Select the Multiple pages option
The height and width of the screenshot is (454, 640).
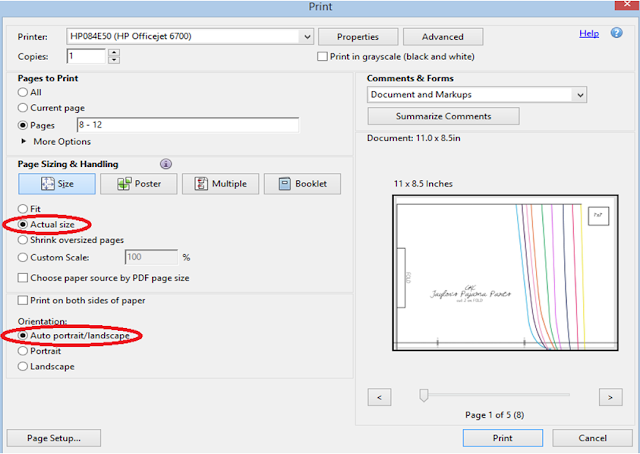(220, 184)
